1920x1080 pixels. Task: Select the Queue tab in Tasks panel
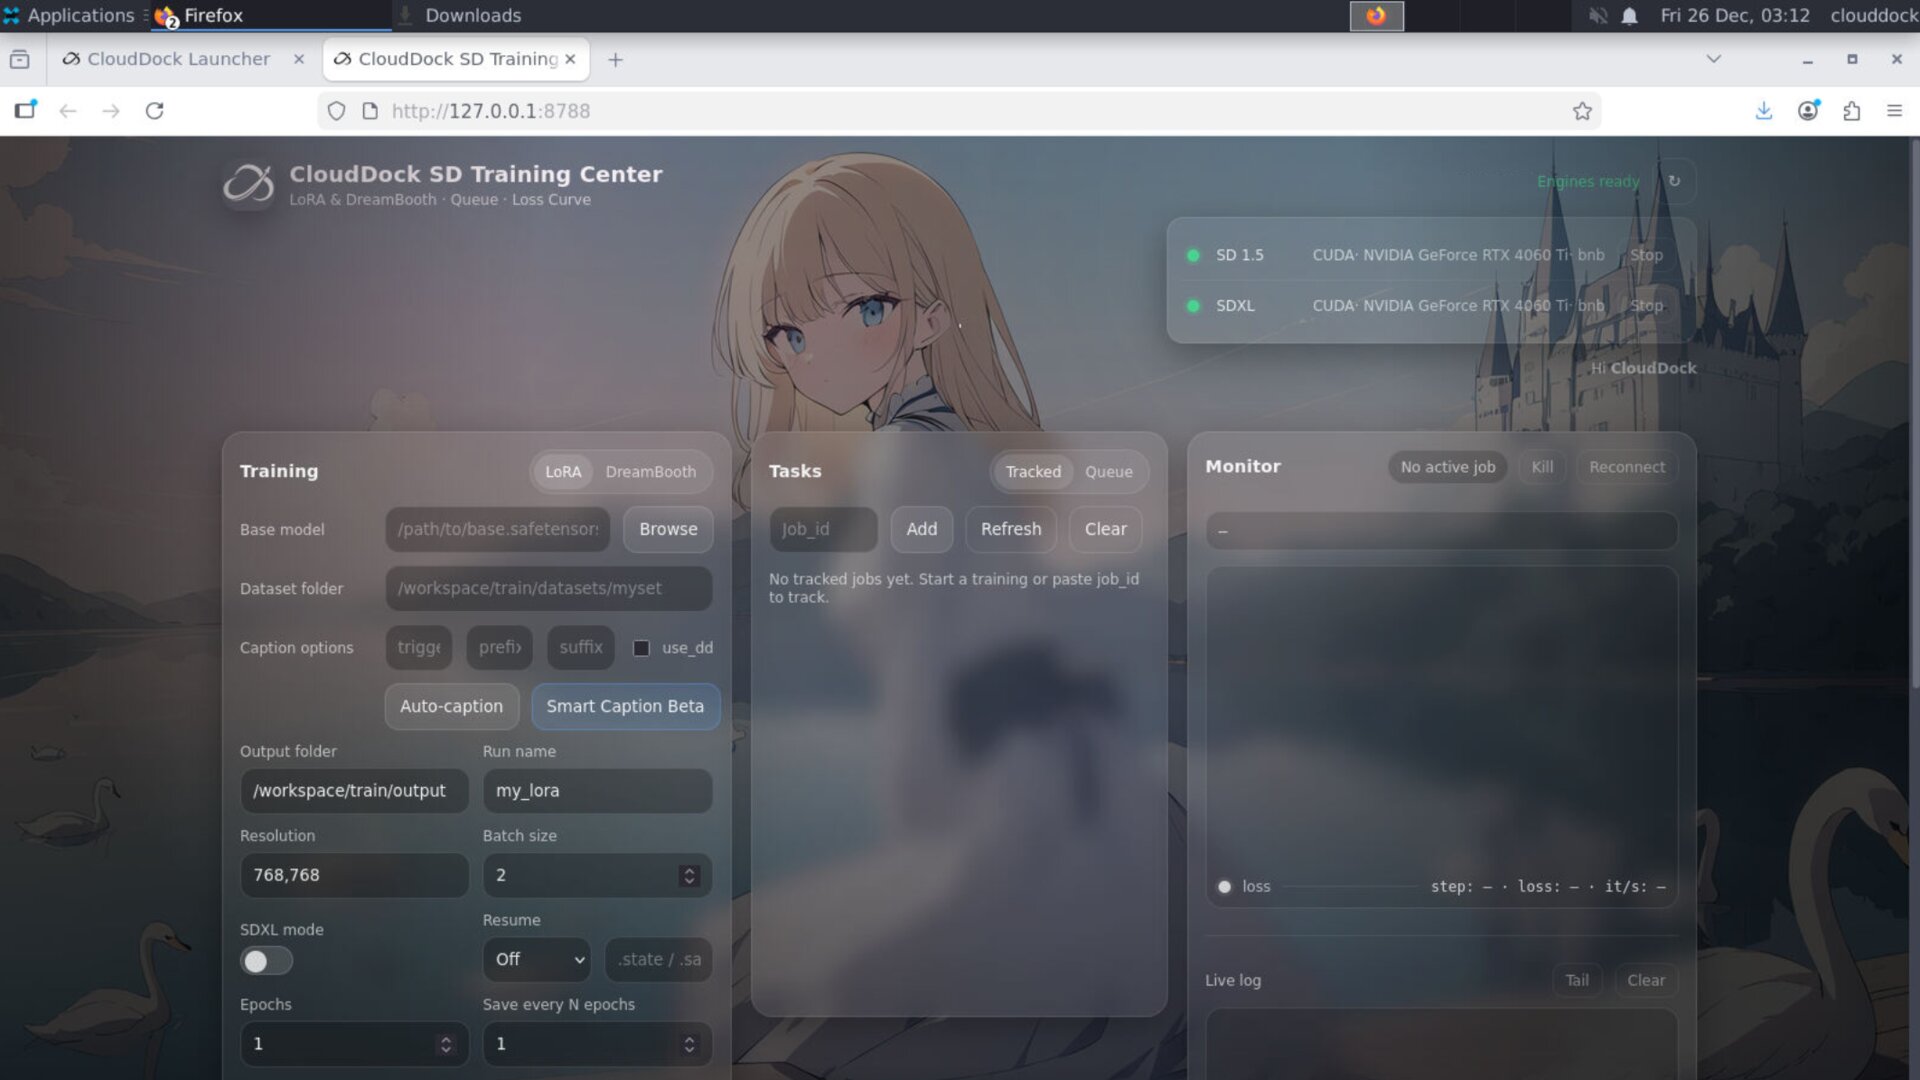1109,471
